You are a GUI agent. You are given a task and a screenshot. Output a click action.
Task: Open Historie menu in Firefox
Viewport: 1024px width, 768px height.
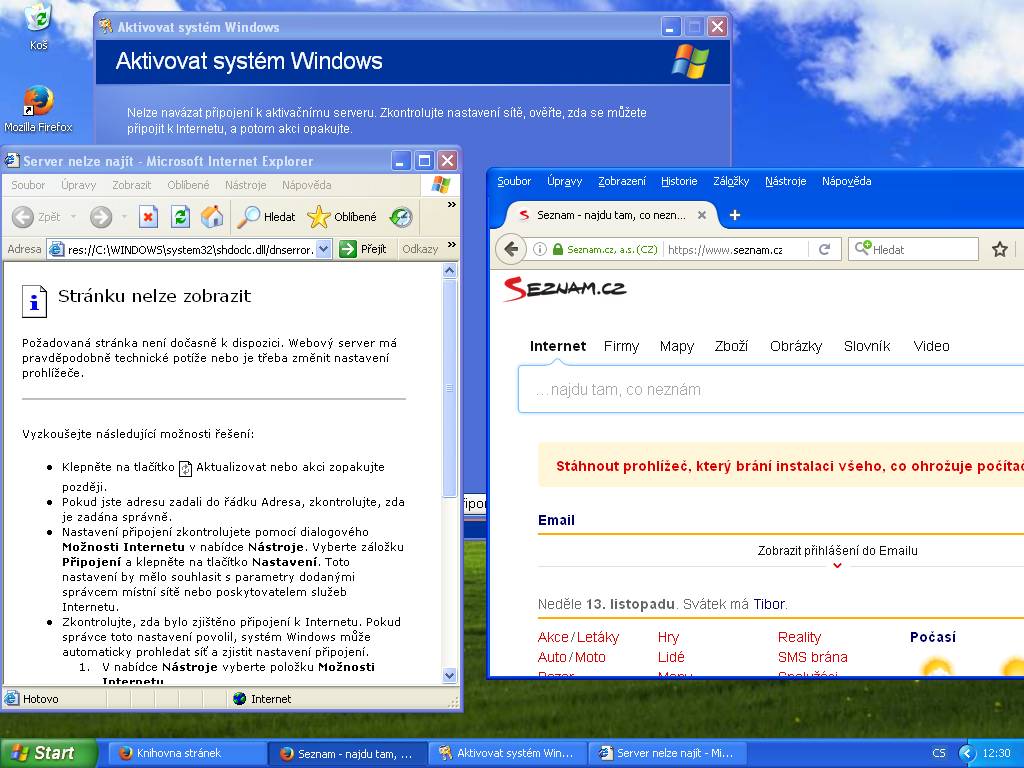point(679,181)
